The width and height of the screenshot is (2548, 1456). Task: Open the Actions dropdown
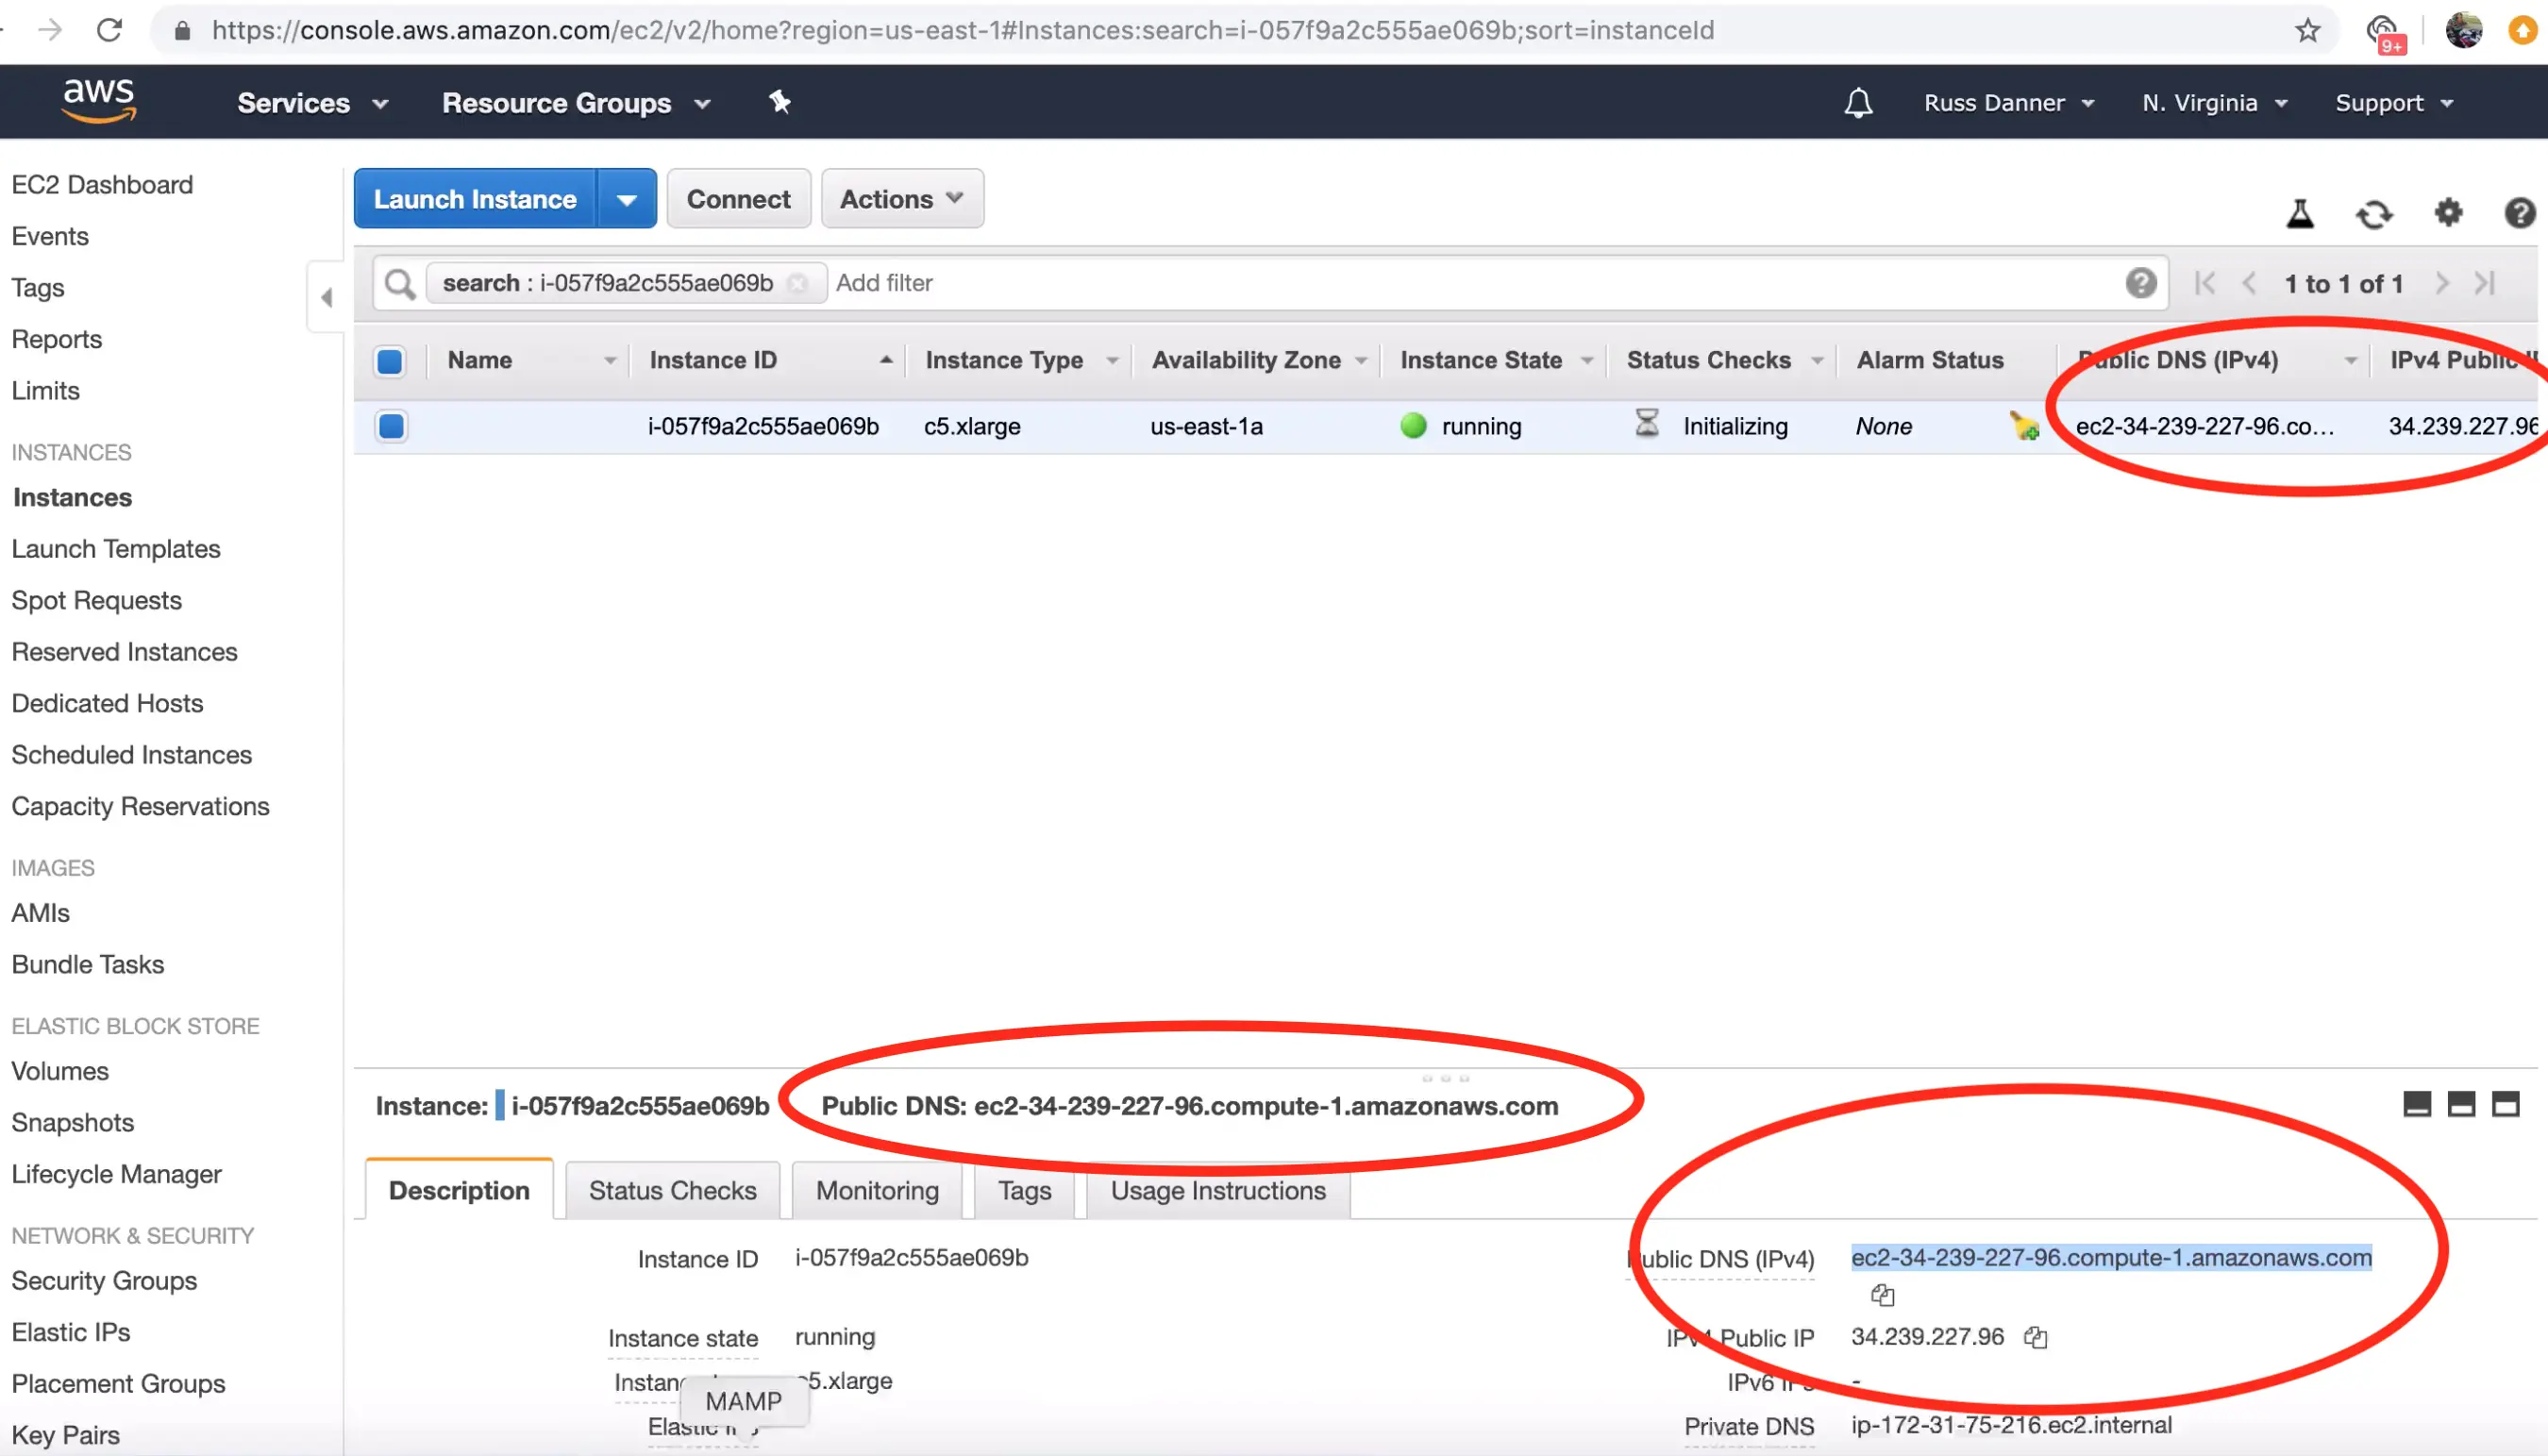click(901, 199)
